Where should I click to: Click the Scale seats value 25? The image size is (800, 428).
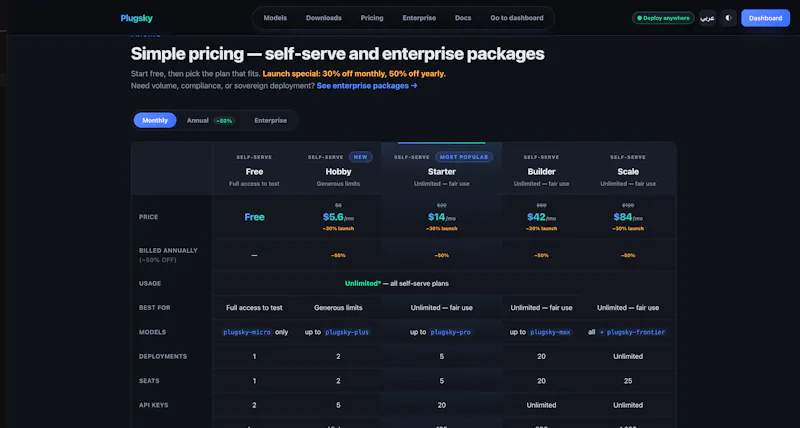(628, 381)
